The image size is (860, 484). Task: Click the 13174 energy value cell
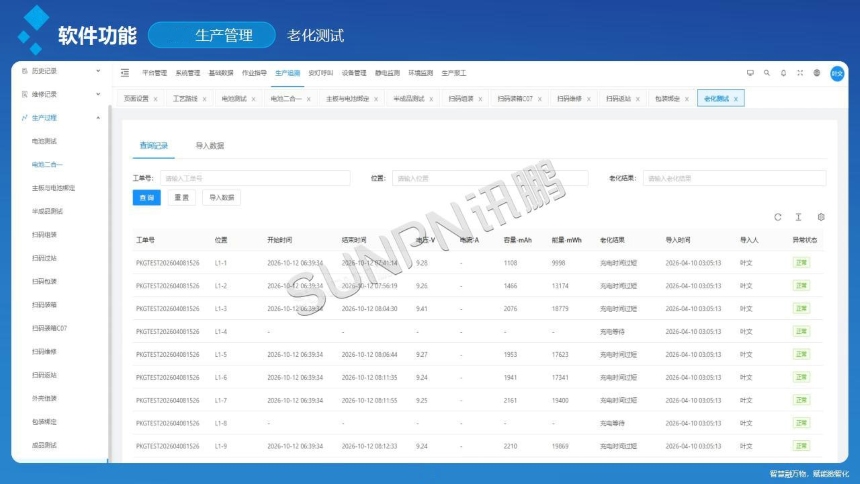click(x=560, y=286)
